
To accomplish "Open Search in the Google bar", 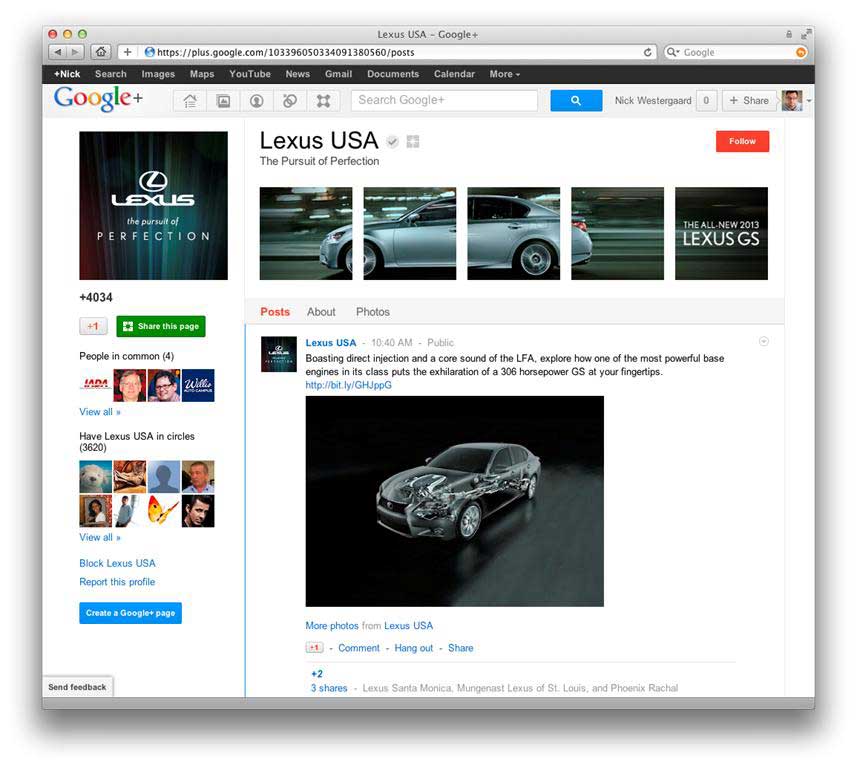I will (x=110, y=74).
